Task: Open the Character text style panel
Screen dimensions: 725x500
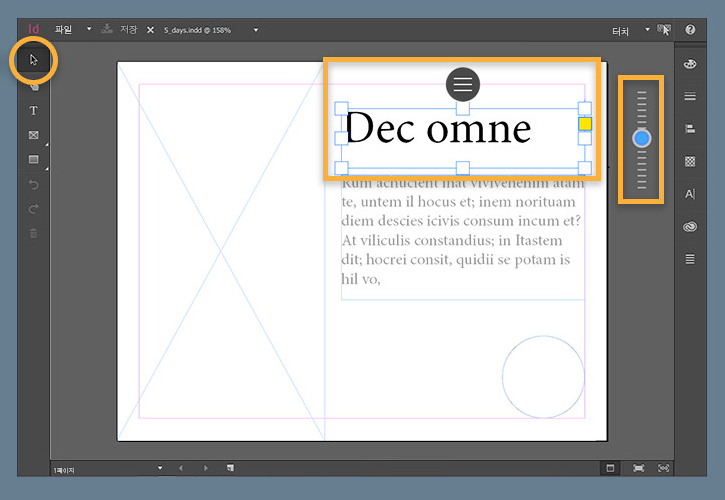Action: [689, 194]
